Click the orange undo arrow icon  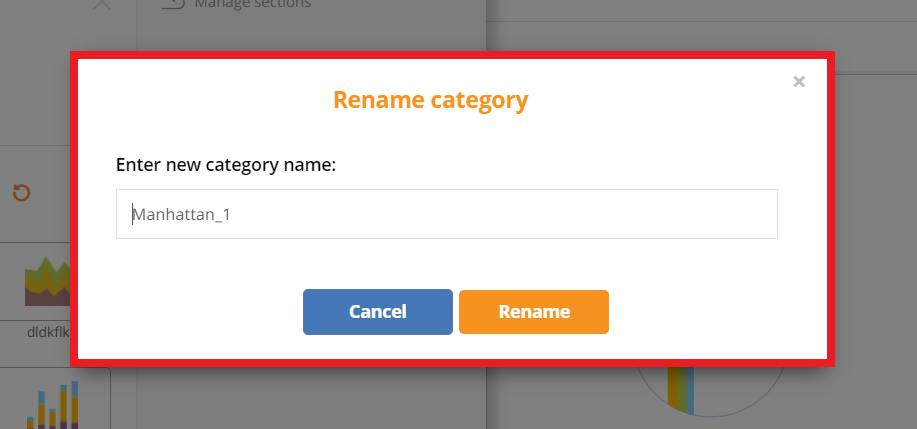[x=21, y=192]
